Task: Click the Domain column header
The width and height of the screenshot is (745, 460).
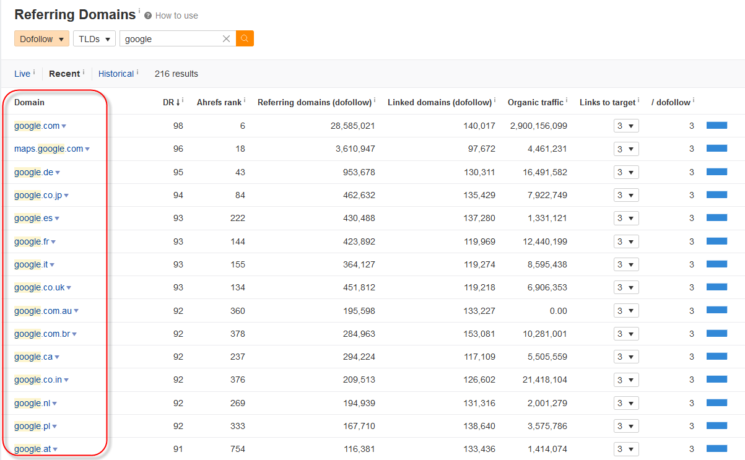Action: 29,102
